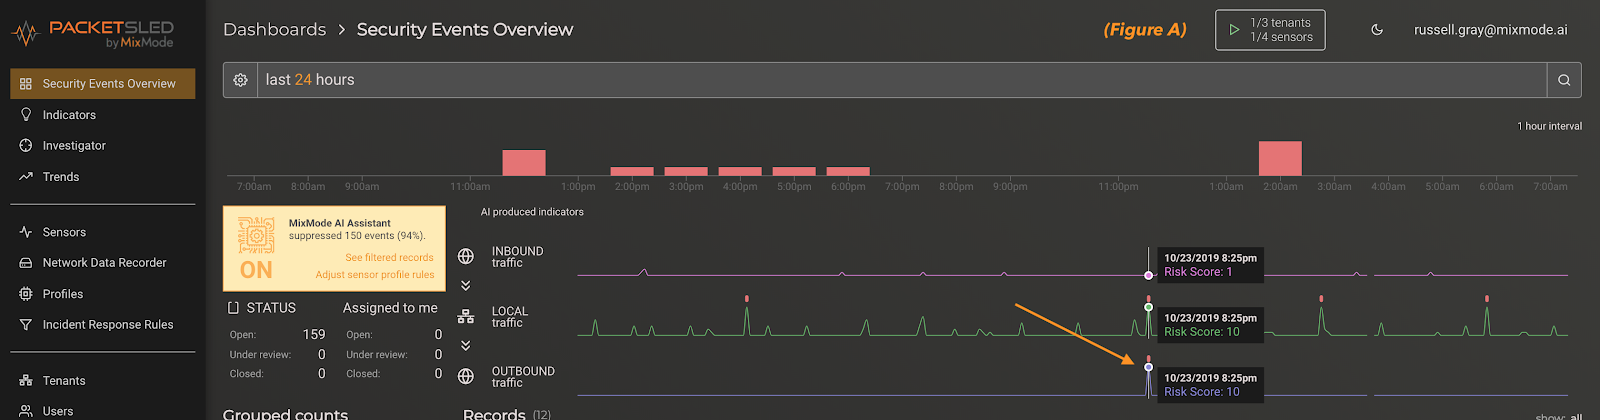Click the OUTBOUND traffic globe icon
Viewport: 1600px width, 420px height.
(x=466, y=377)
